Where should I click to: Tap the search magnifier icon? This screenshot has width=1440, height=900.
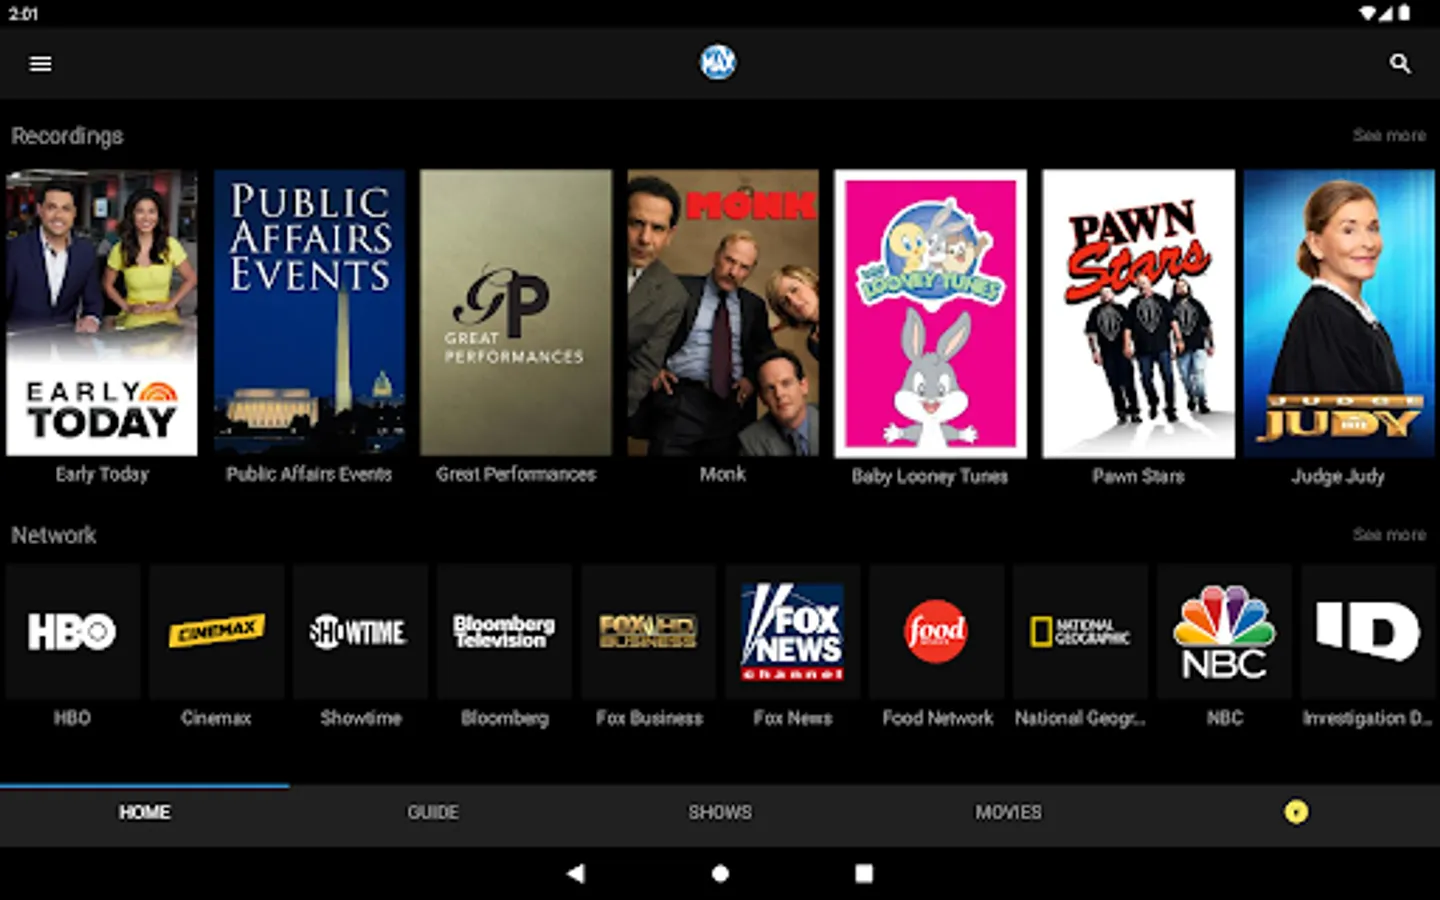click(1400, 63)
